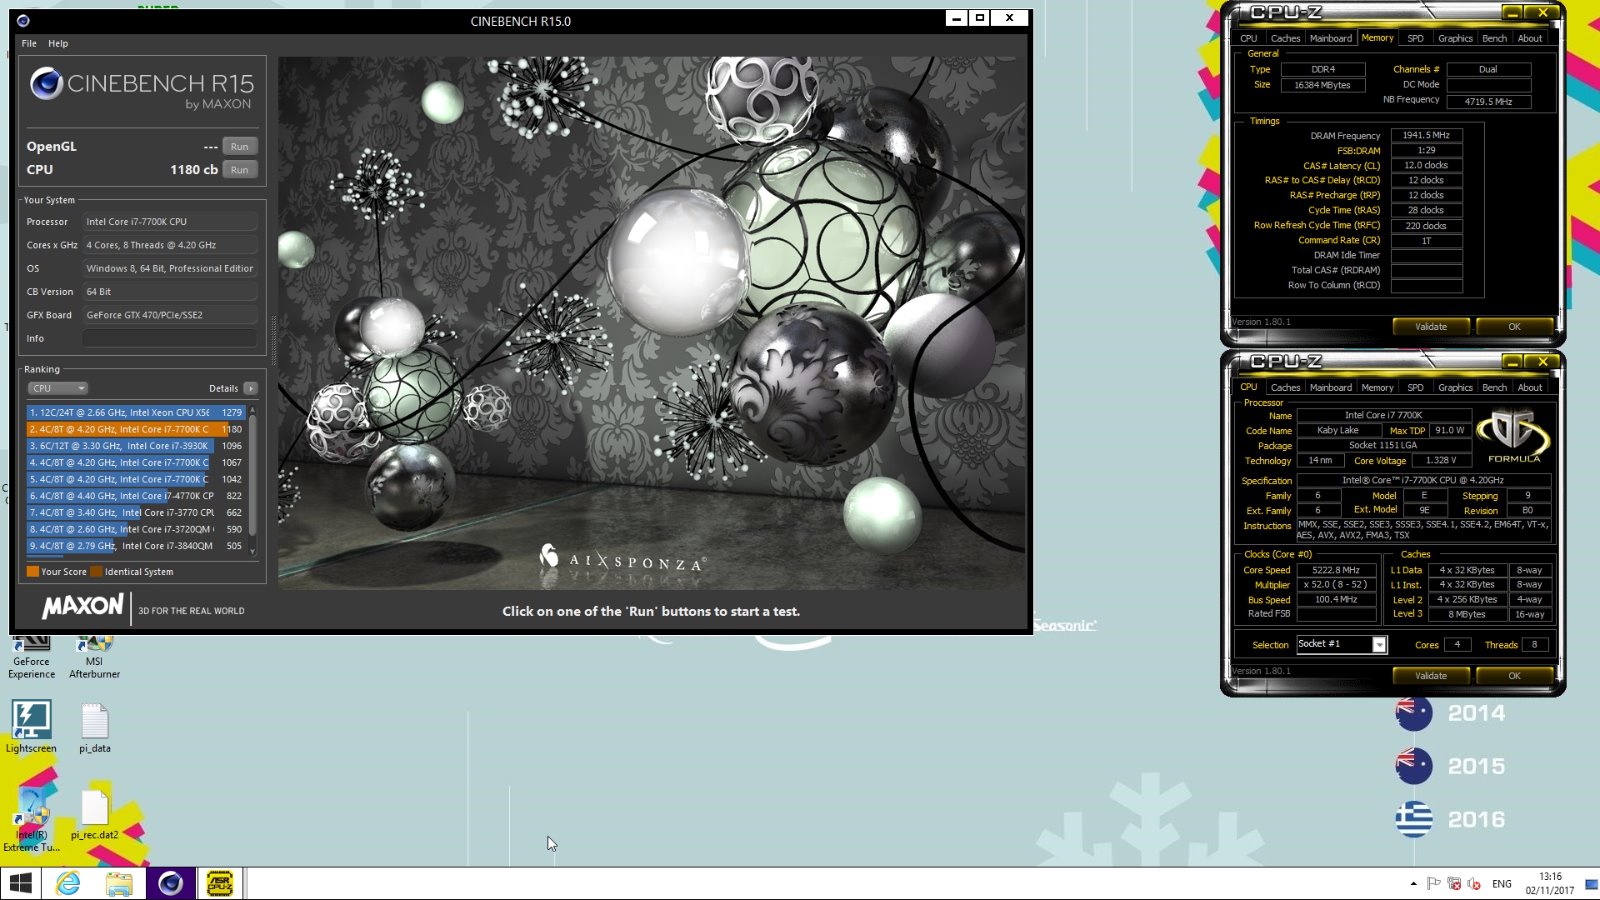1600x900 pixels.
Task: Click the Your Score orange legend swatch
Action: pos(33,572)
